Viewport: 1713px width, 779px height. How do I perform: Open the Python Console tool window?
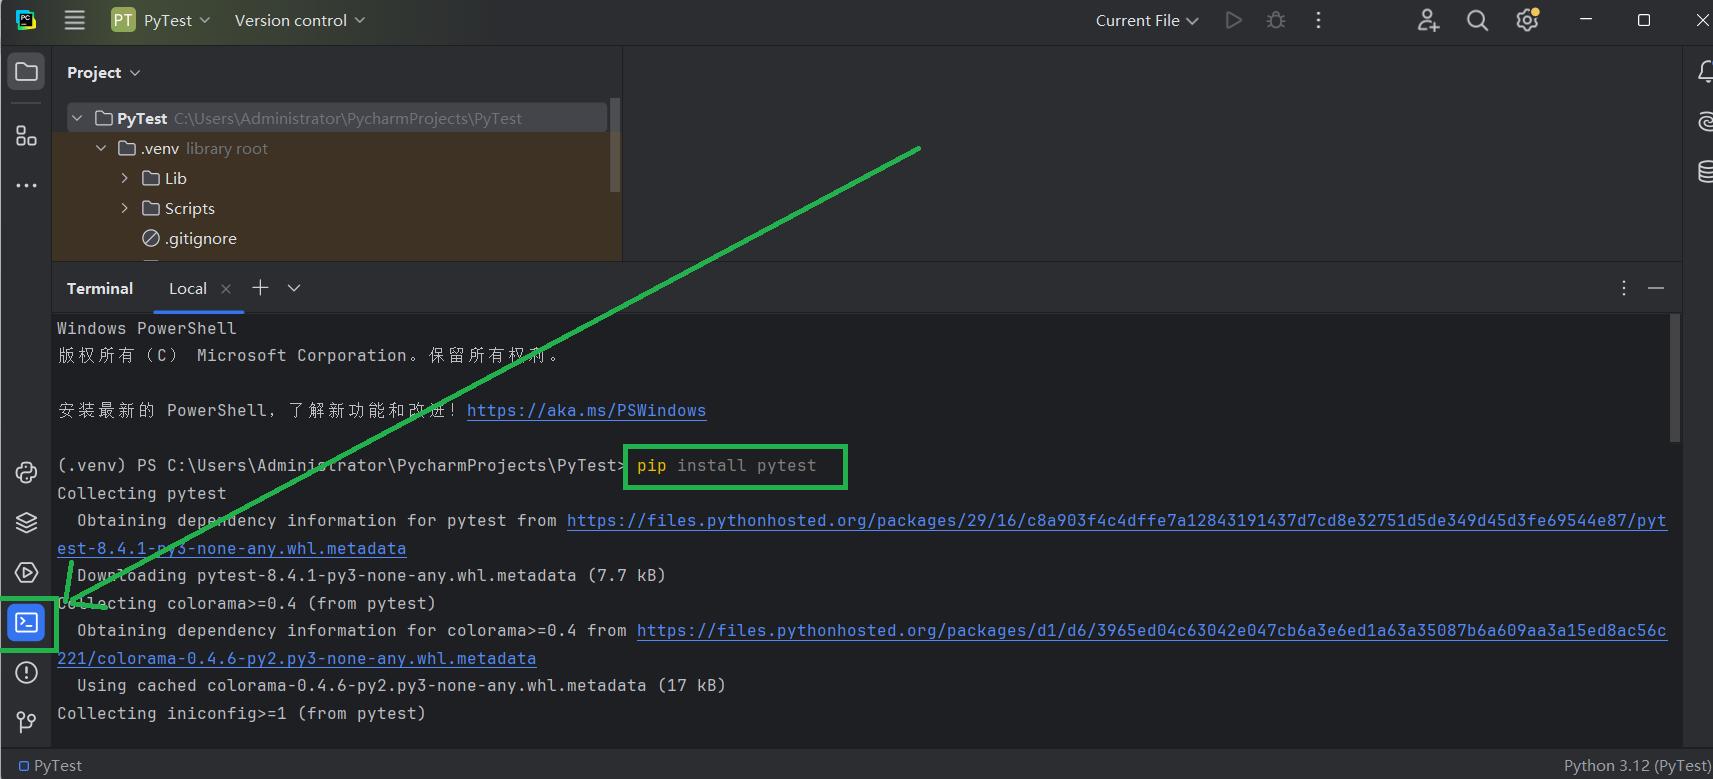tap(27, 472)
